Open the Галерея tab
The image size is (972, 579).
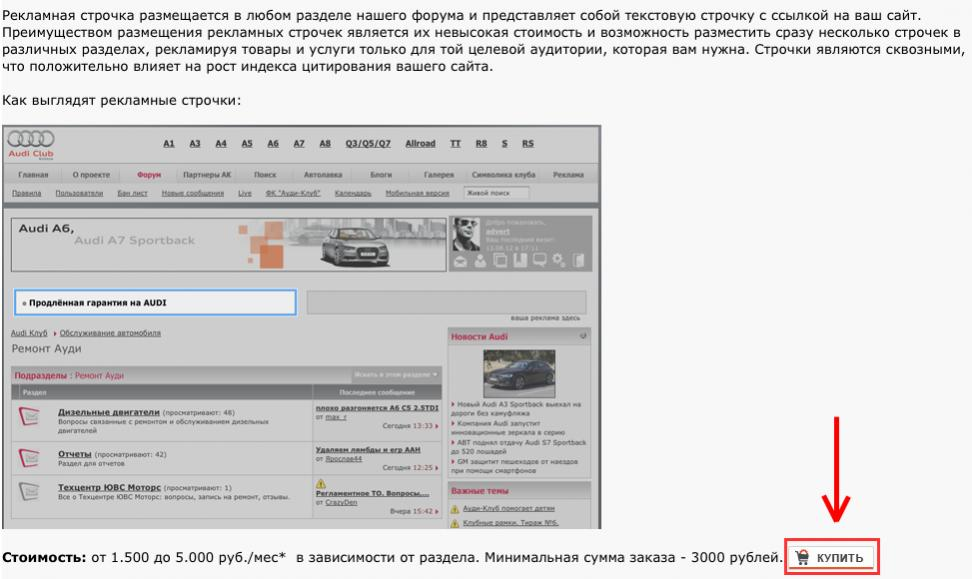pyautogui.click(x=439, y=175)
